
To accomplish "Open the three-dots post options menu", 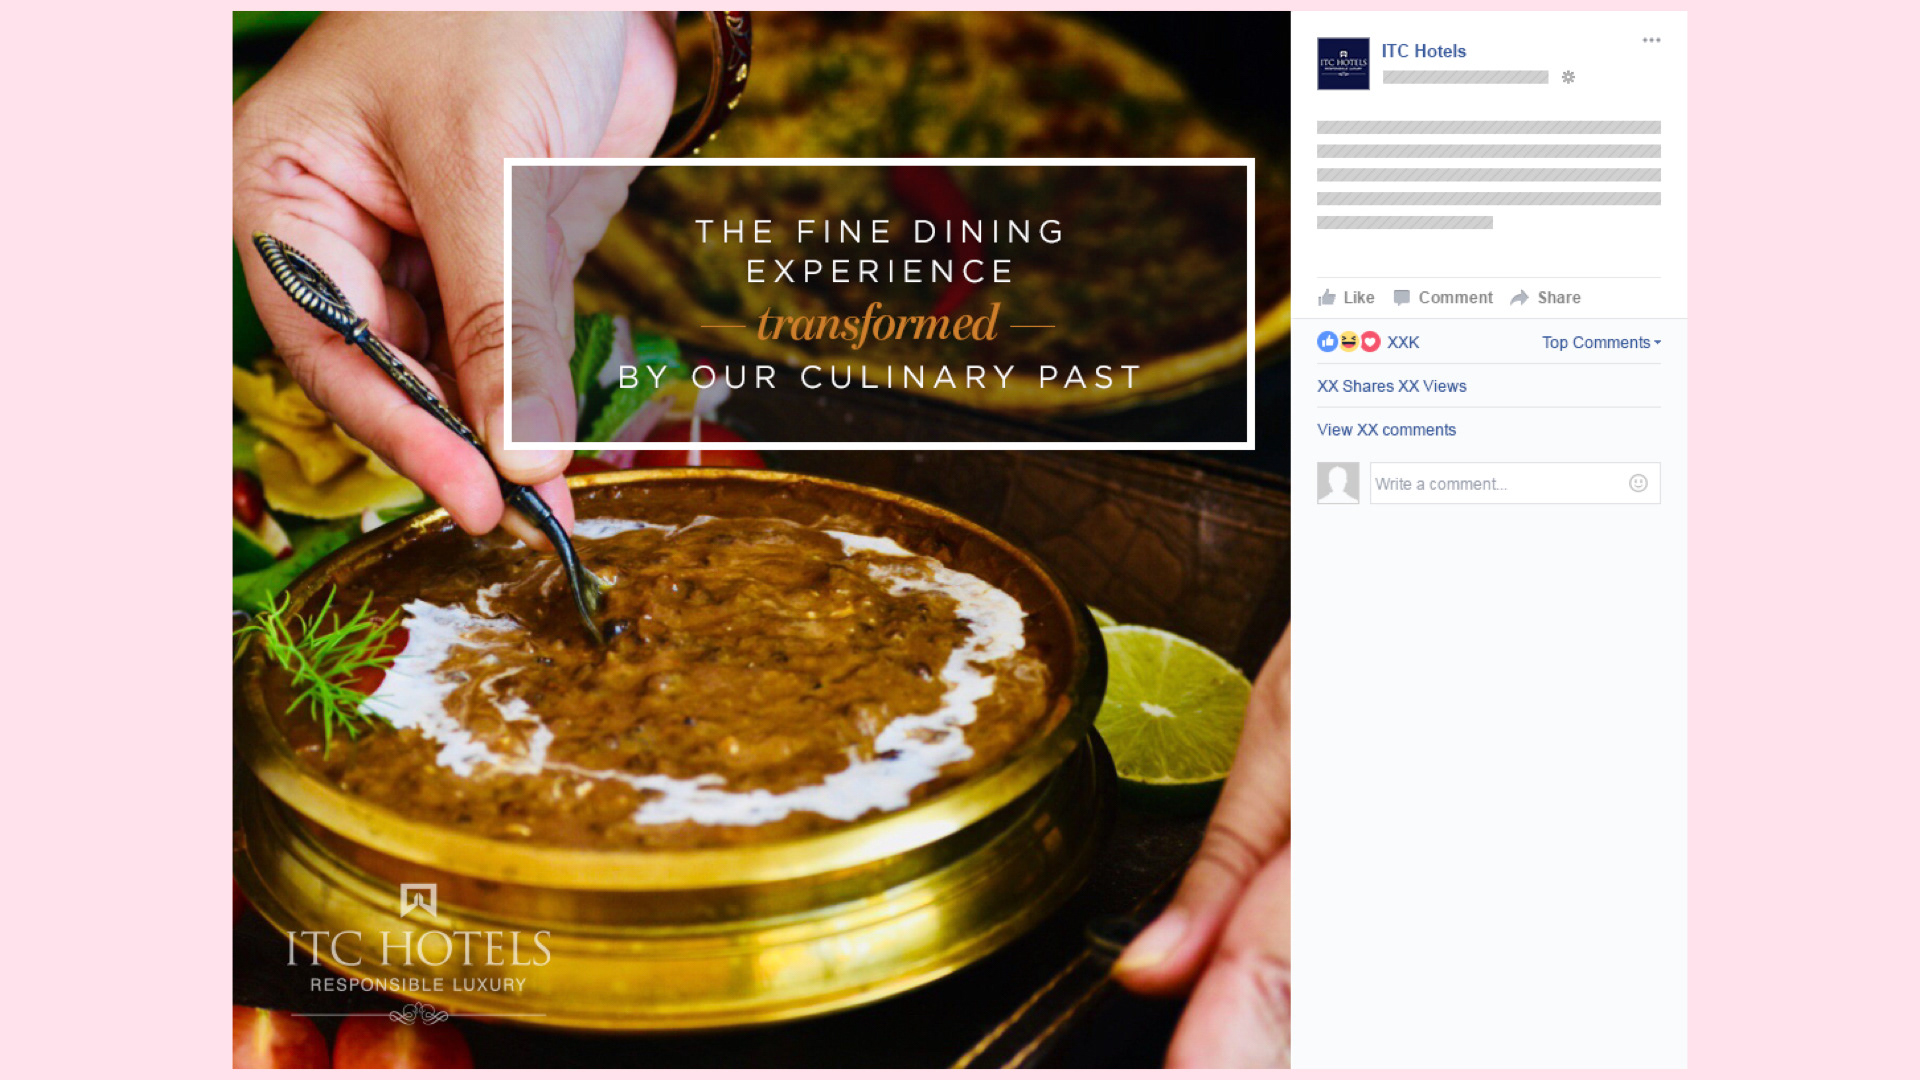I will (1651, 40).
